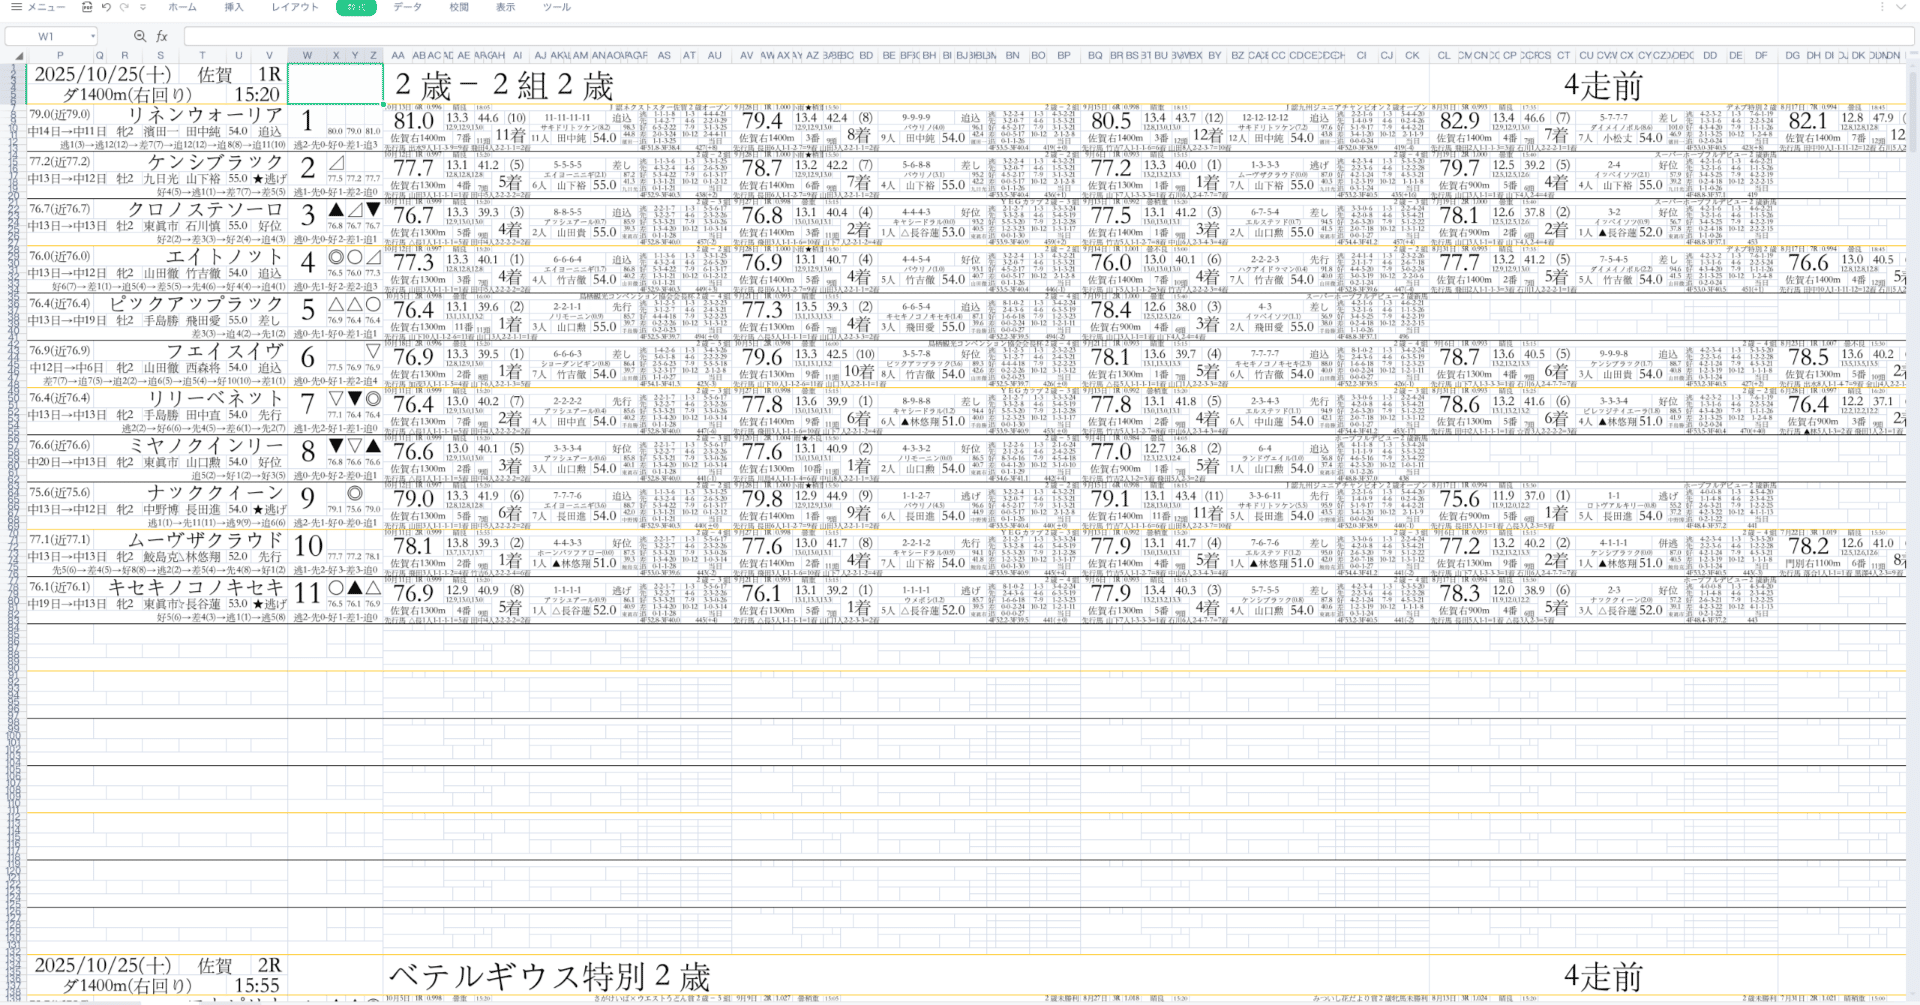Click the fx insert function icon
The width and height of the screenshot is (1920, 1005).
click(x=162, y=35)
